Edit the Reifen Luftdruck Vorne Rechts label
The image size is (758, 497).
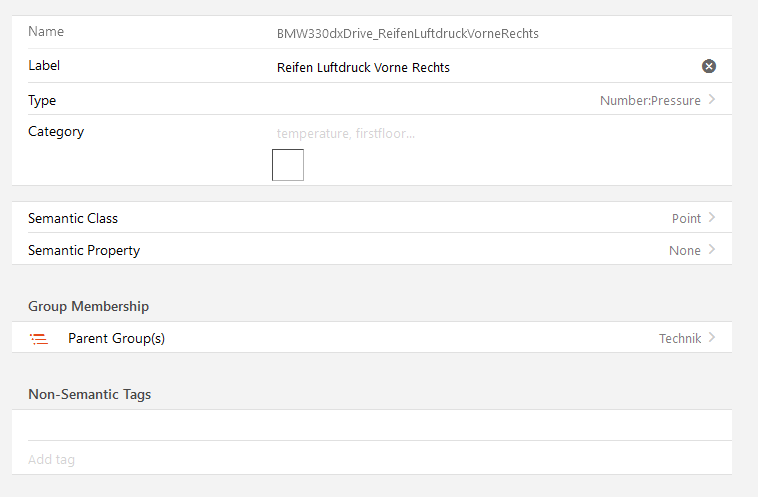[363, 67]
